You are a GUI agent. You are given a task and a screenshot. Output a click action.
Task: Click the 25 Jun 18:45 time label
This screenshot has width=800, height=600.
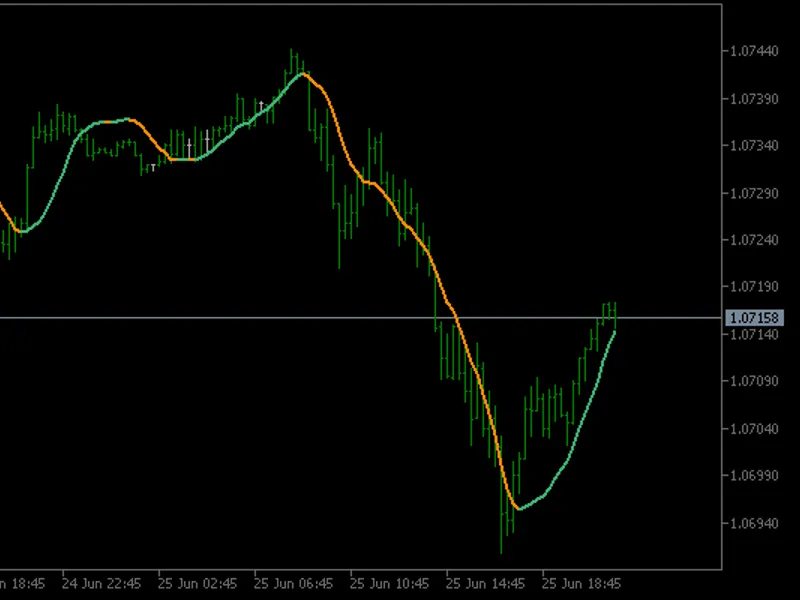[581, 584]
